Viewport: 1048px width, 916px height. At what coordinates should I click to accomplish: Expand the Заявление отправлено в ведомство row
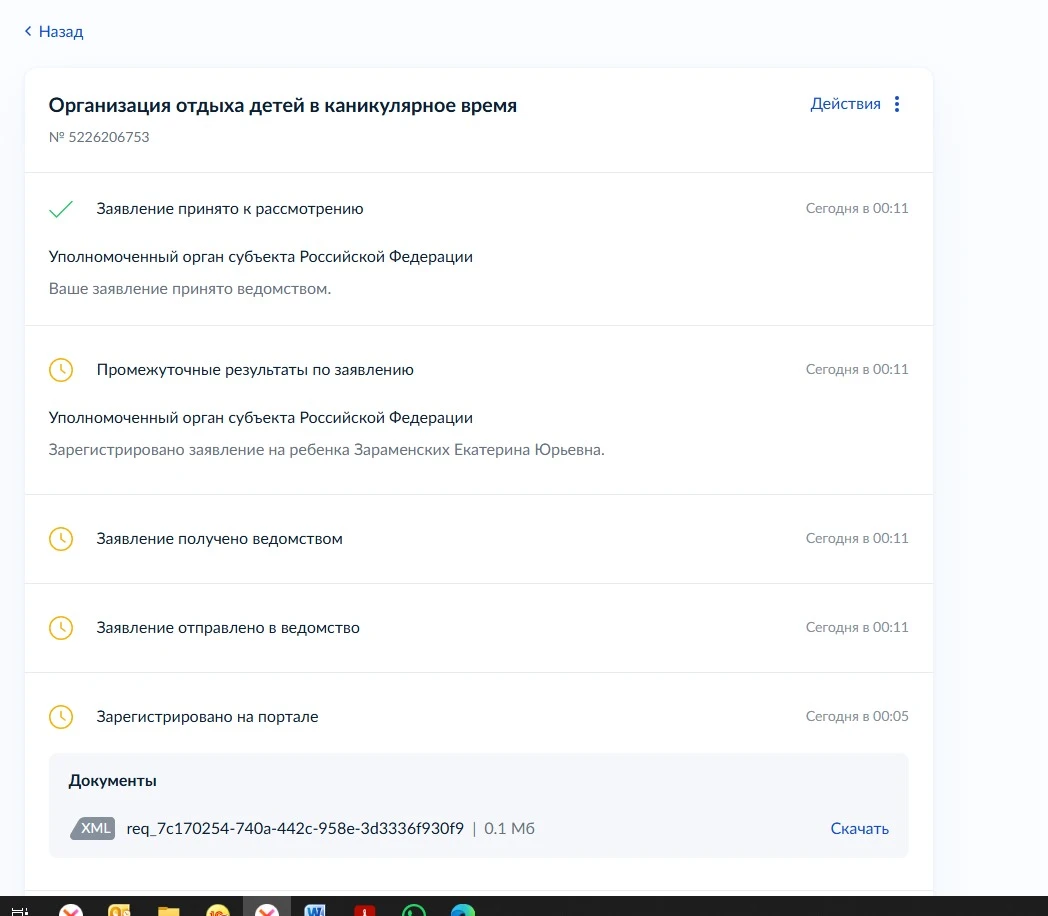(x=228, y=628)
